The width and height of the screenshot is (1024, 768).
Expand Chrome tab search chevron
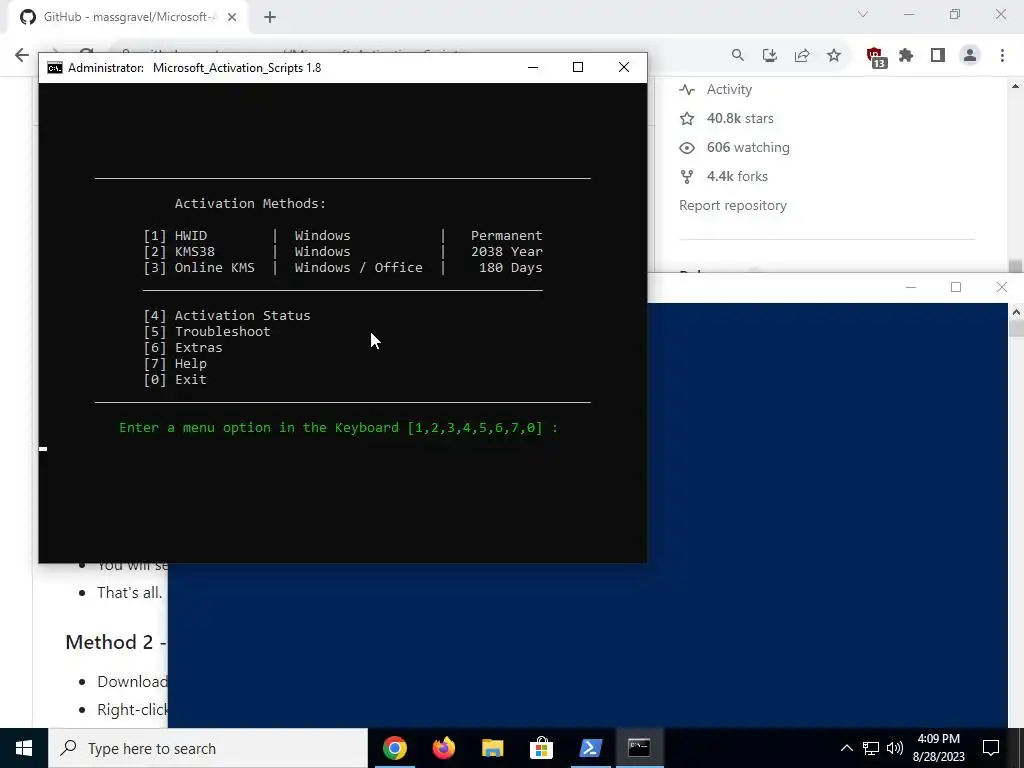(x=863, y=14)
